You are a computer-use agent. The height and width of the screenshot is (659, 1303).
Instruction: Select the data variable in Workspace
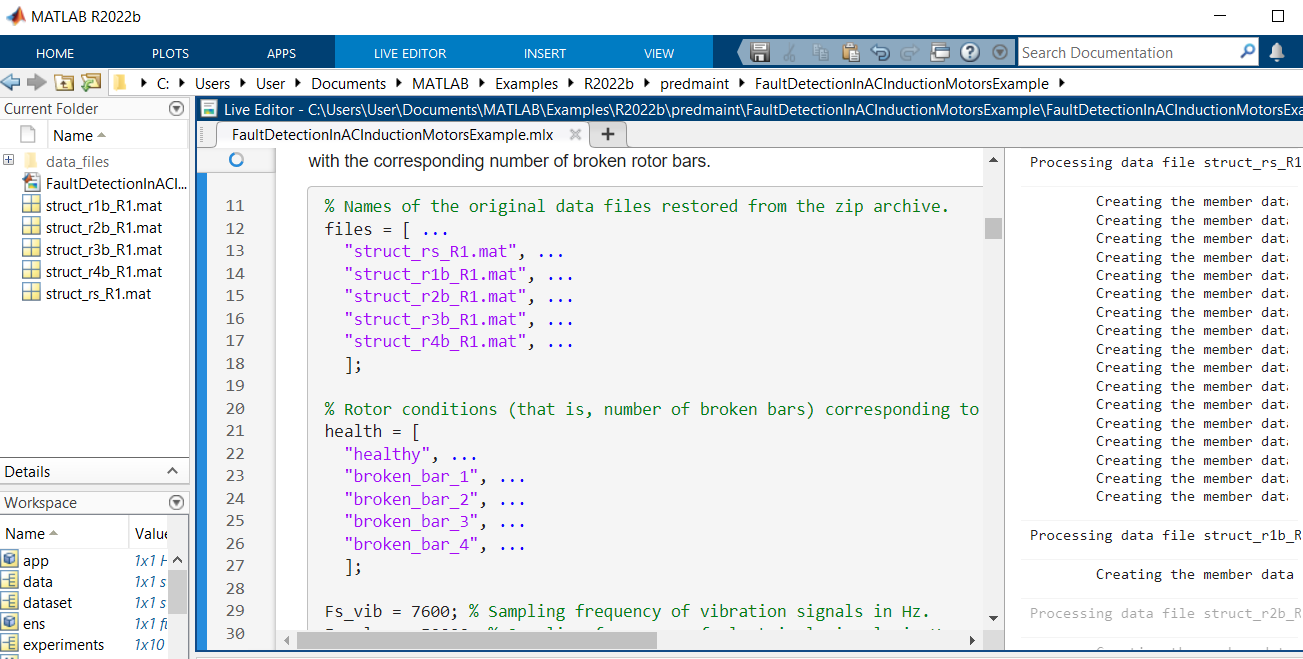38,582
